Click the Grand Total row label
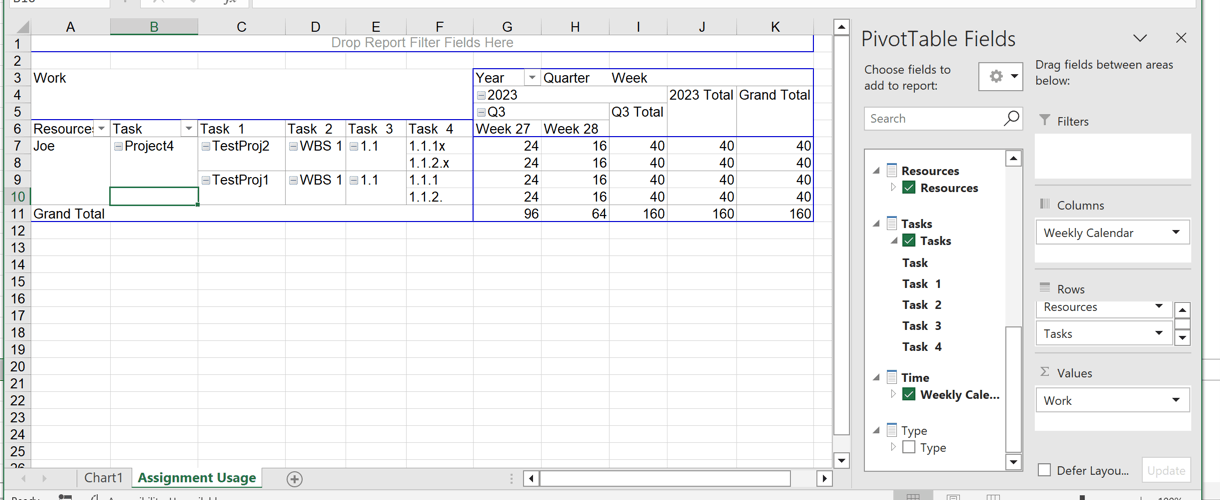Screen dimensions: 1220x500 [69, 214]
